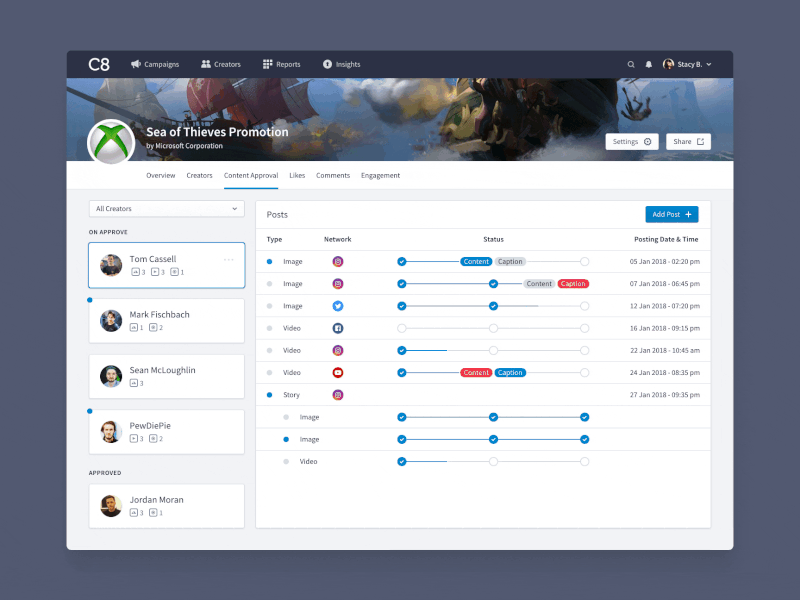Click Sean McLoughlin's avatar
The width and height of the screenshot is (800, 600).
pos(111,376)
